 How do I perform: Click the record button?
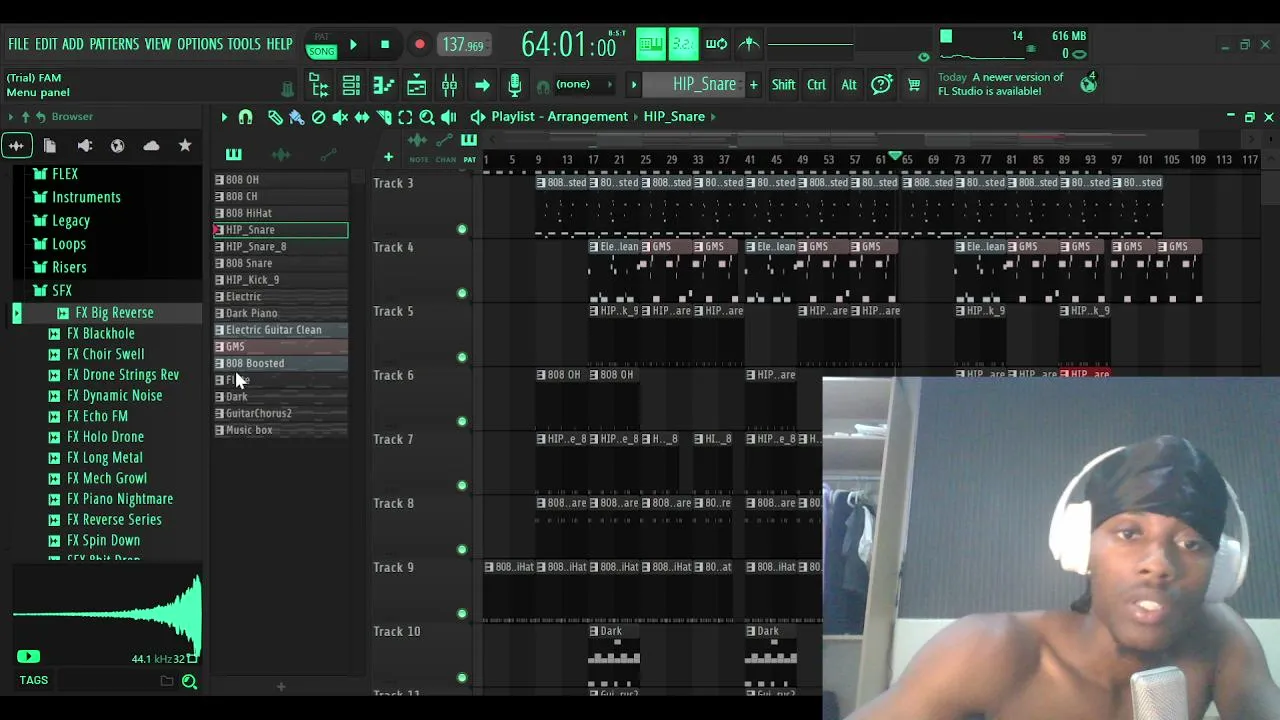[x=420, y=45]
